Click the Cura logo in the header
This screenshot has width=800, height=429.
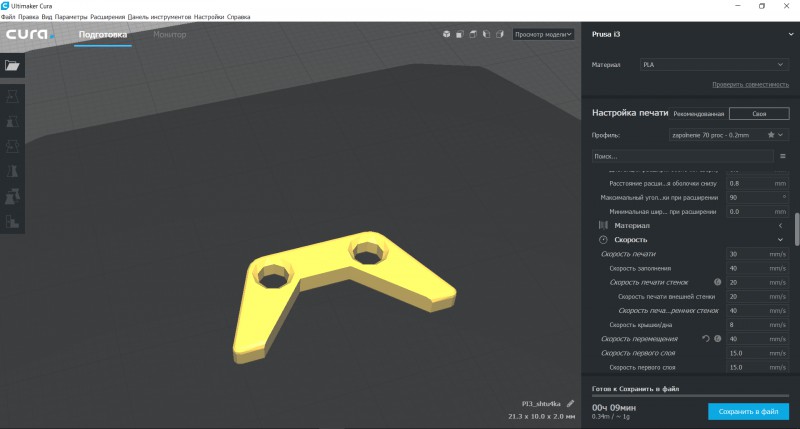30,34
